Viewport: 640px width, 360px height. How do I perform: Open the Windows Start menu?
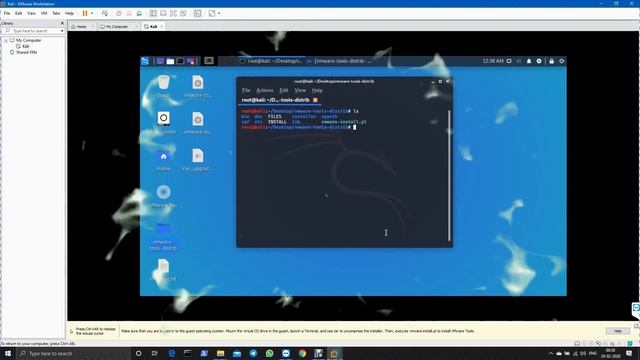[x=8, y=353]
